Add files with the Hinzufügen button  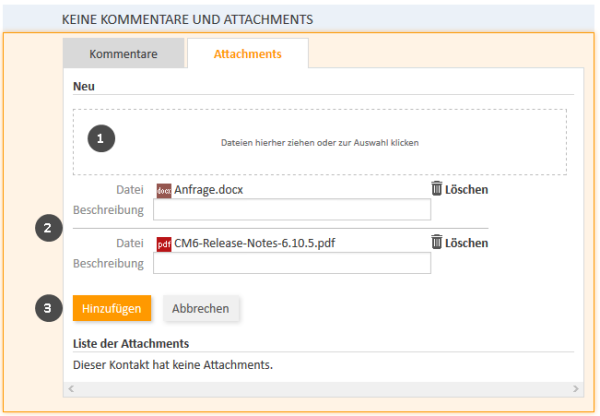(112, 308)
